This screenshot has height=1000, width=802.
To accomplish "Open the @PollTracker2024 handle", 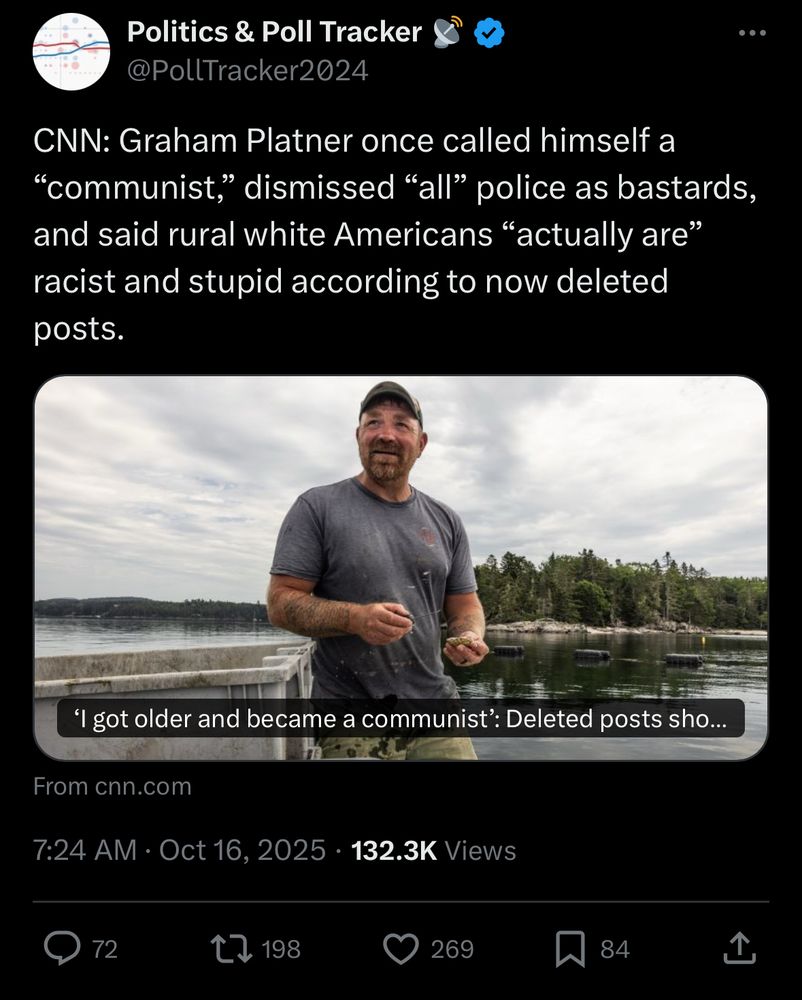I will 247,71.
